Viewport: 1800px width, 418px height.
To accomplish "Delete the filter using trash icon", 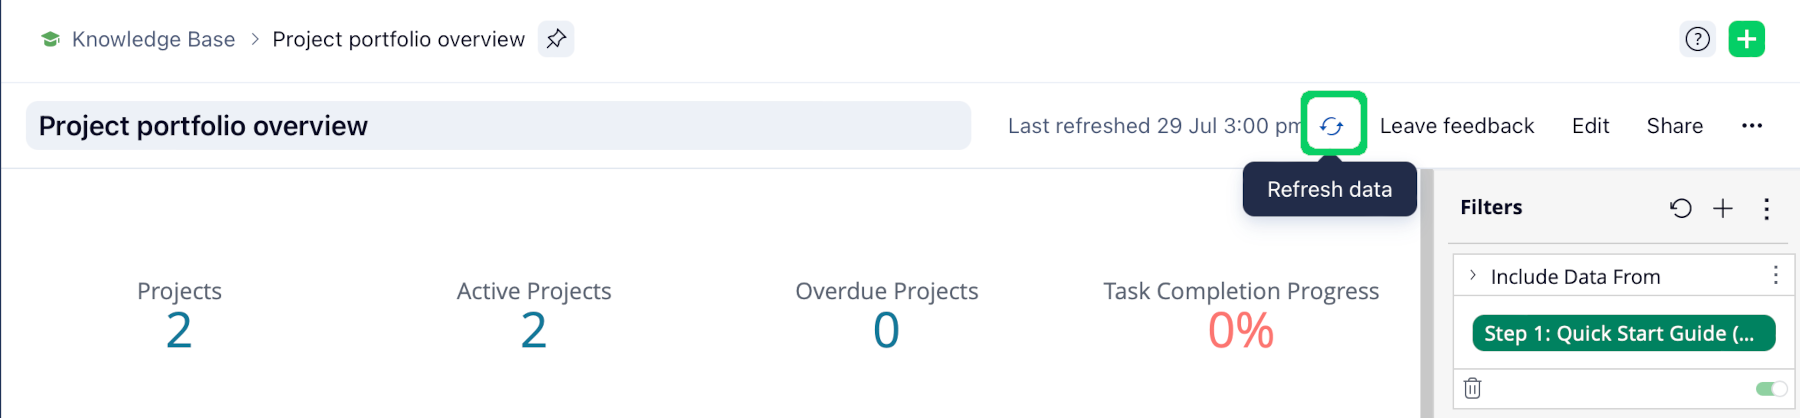I will pyautogui.click(x=1472, y=388).
